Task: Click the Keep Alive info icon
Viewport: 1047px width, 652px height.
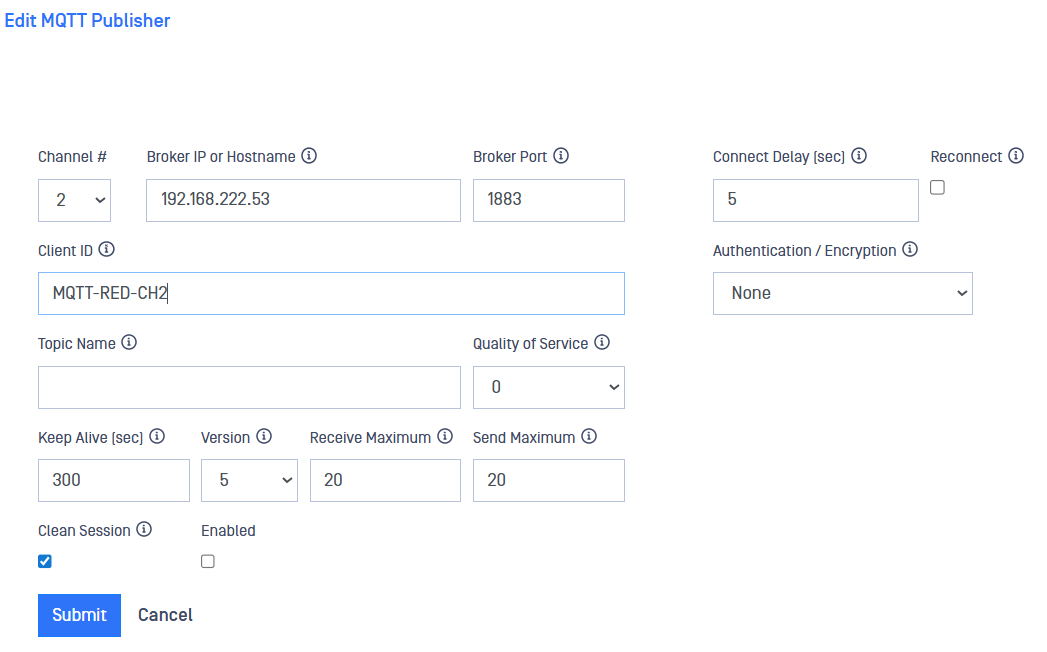Action: point(157,436)
